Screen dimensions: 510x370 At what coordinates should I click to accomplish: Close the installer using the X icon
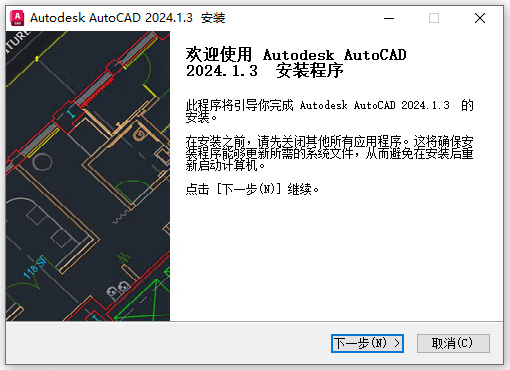tap(480, 18)
